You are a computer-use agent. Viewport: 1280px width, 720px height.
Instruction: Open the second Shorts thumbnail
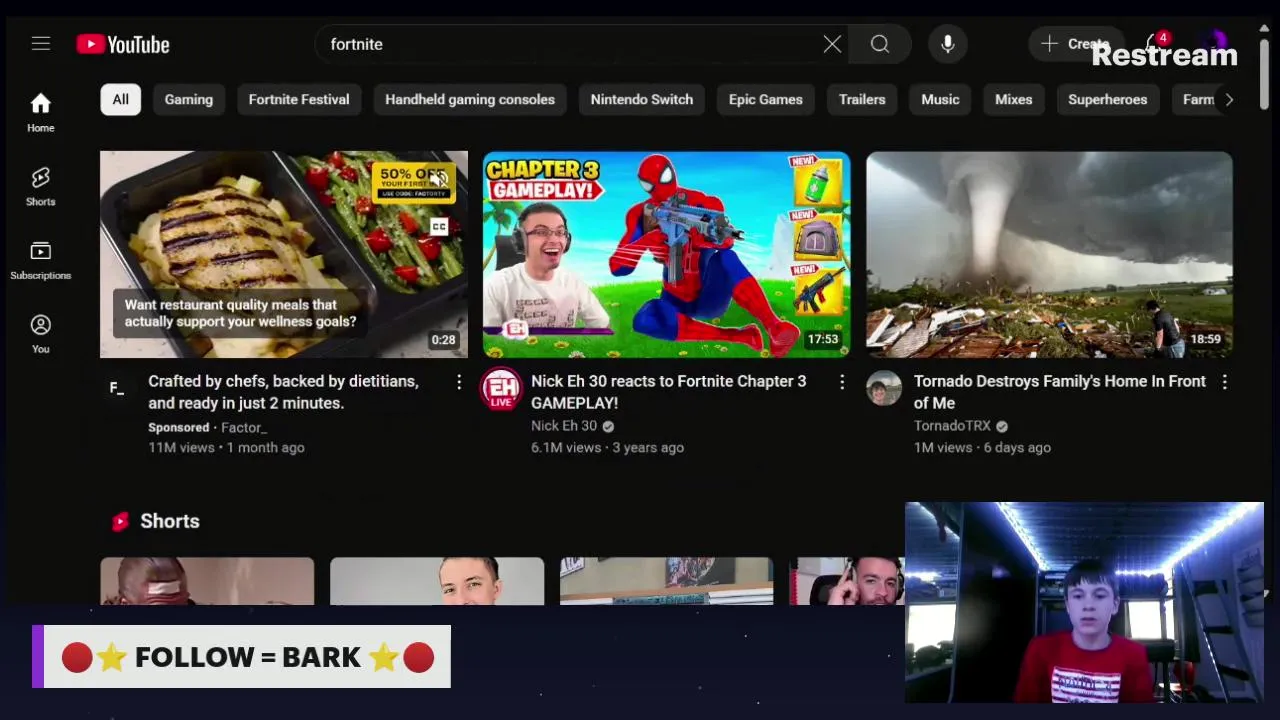tap(437, 581)
